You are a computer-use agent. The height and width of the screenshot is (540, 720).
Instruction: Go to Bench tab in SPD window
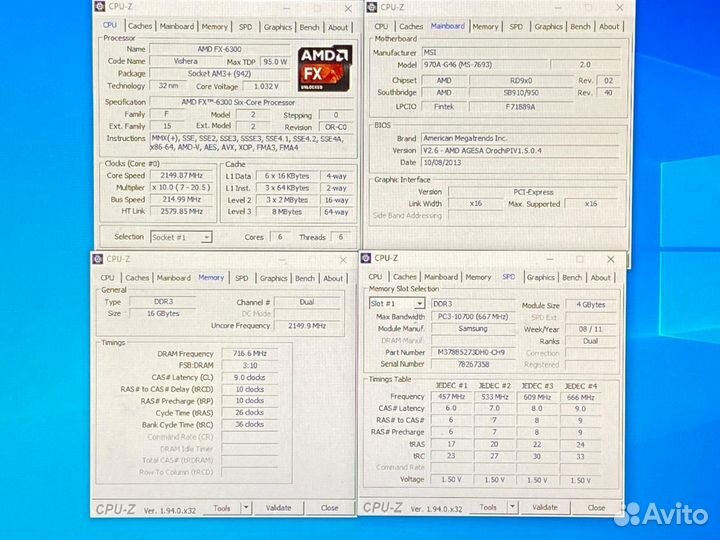[x=572, y=277]
